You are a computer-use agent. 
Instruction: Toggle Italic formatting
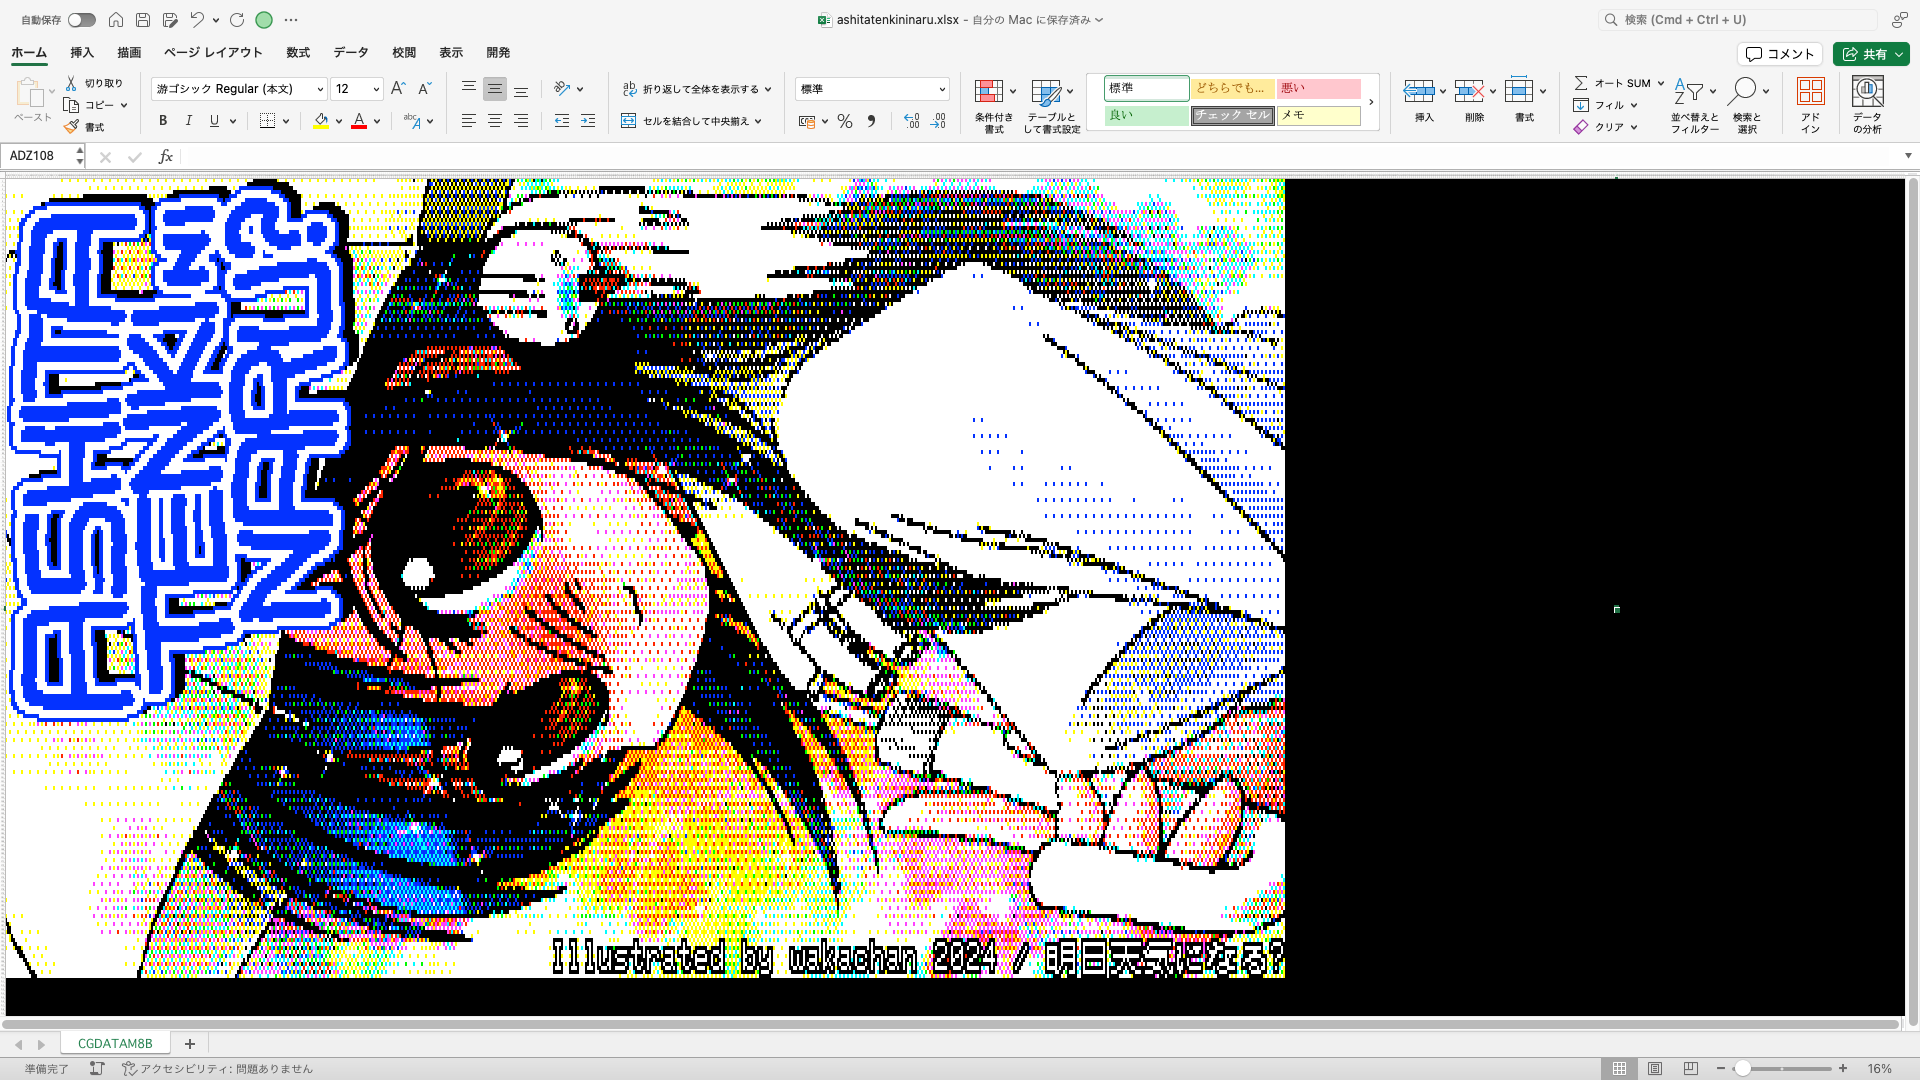(x=188, y=121)
